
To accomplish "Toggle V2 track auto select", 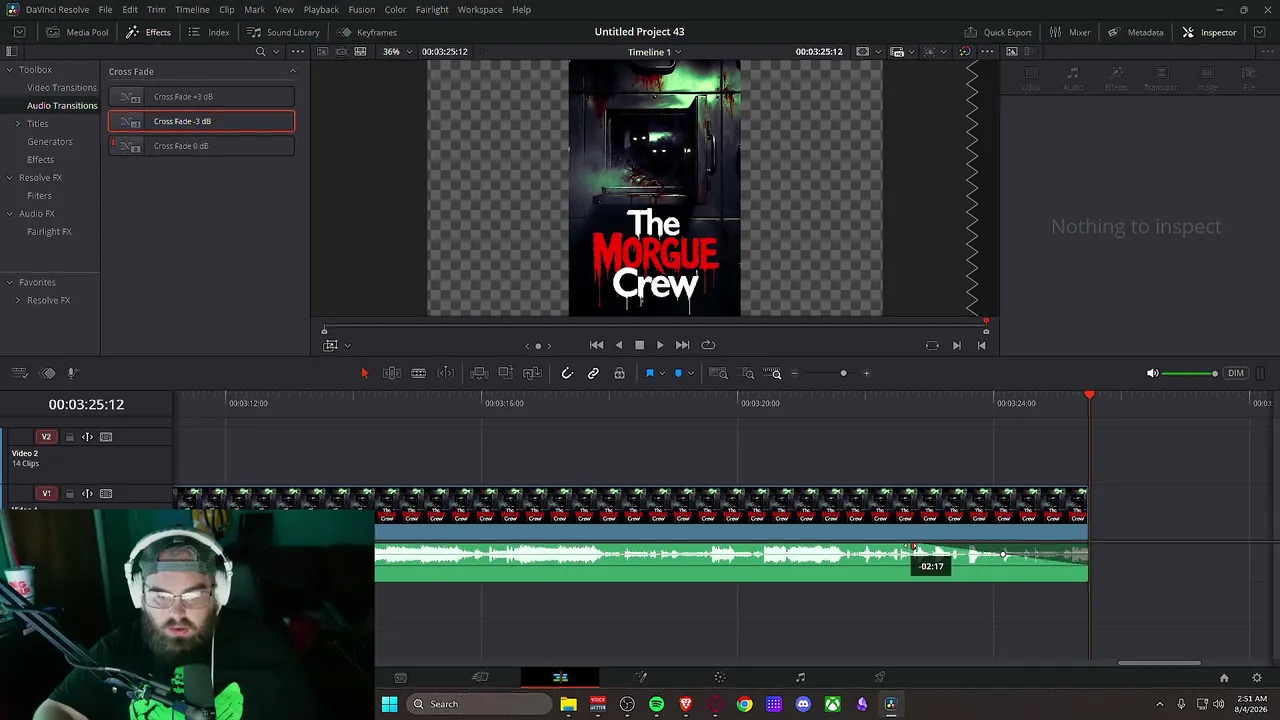I will 87,437.
